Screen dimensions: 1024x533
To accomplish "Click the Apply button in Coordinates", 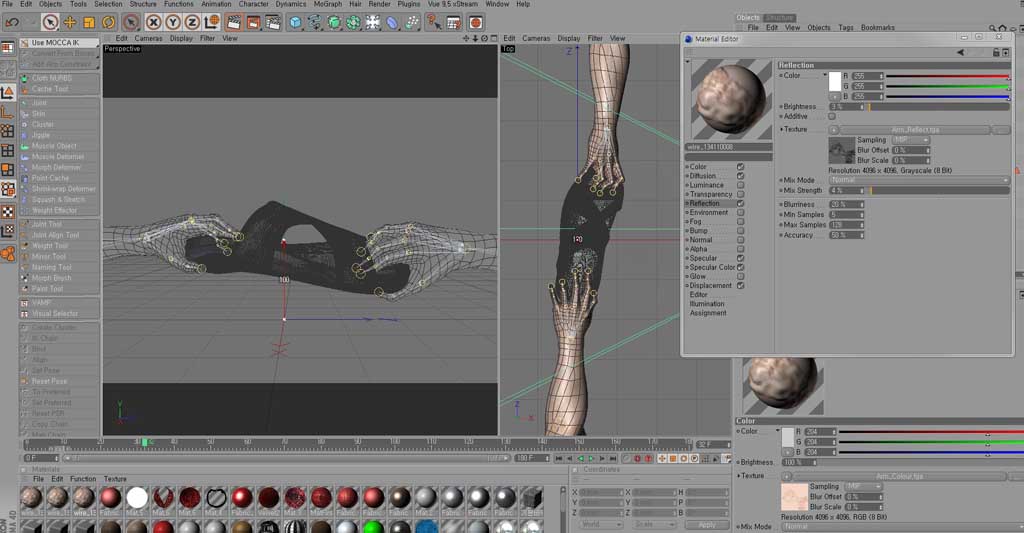I will pyautogui.click(x=707, y=525).
